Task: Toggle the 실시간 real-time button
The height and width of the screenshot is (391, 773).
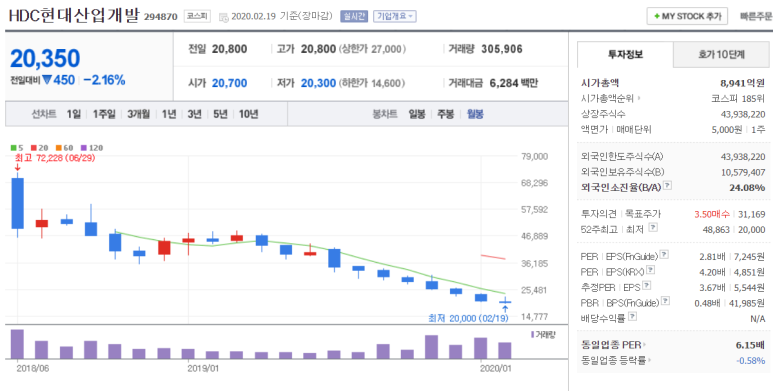Action: (353, 16)
